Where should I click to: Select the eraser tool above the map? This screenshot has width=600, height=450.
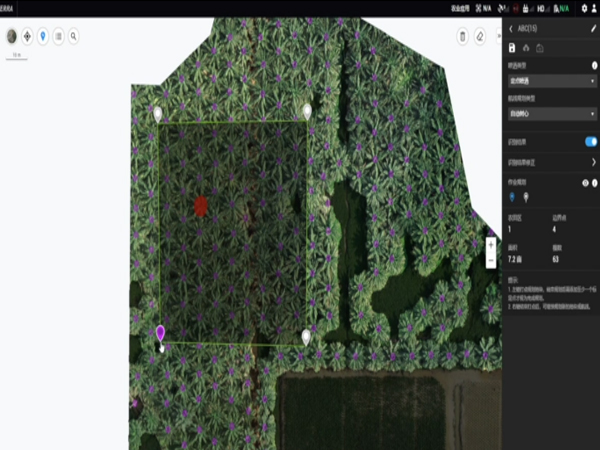(480, 37)
